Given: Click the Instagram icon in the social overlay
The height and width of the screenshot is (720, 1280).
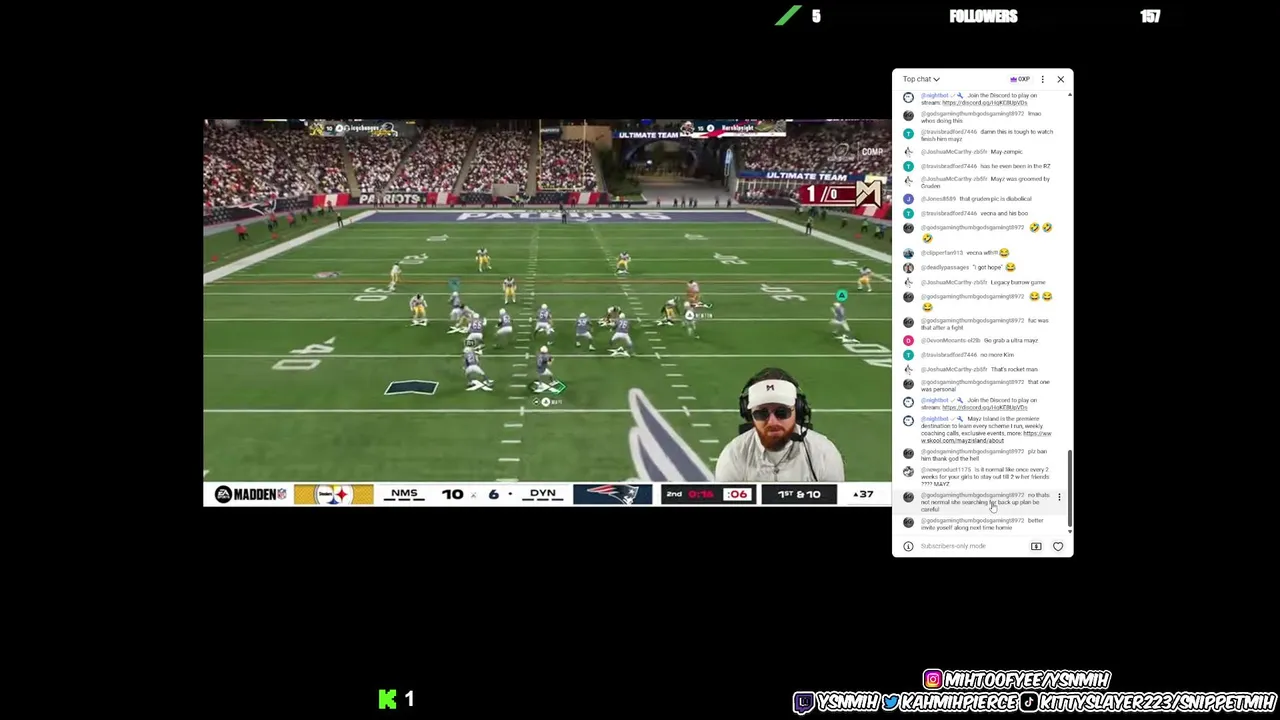Looking at the screenshot, I should tap(933, 680).
